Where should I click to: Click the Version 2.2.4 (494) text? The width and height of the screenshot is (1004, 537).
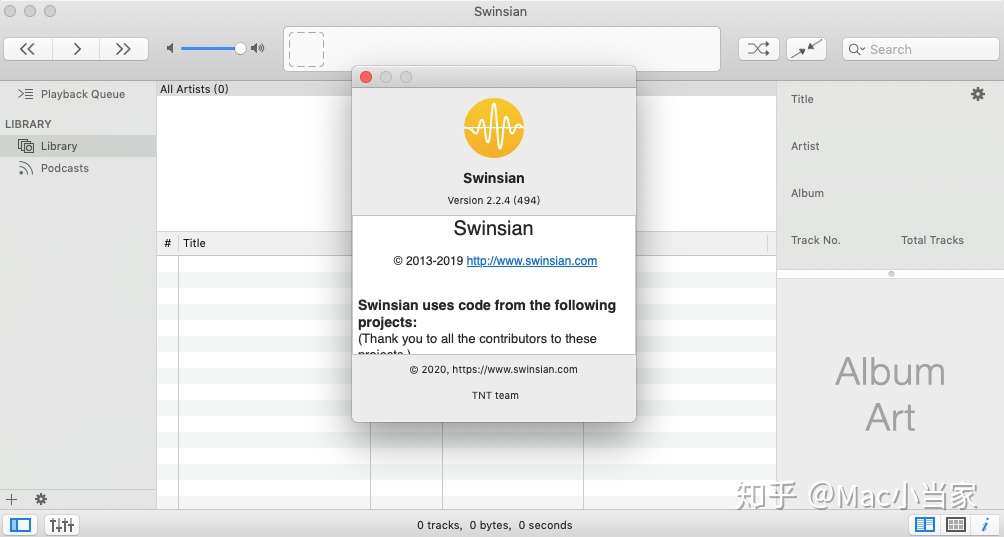point(494,200)
